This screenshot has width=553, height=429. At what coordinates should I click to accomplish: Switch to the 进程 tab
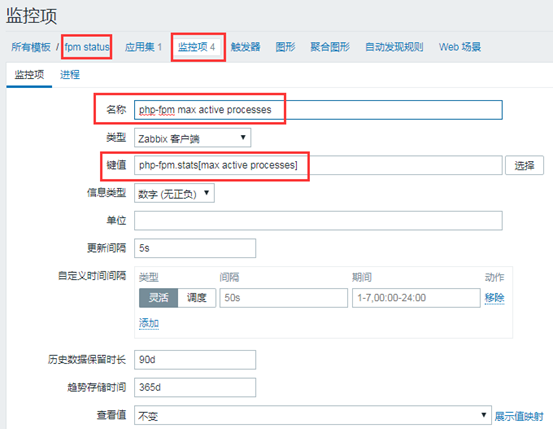point(70,74)
